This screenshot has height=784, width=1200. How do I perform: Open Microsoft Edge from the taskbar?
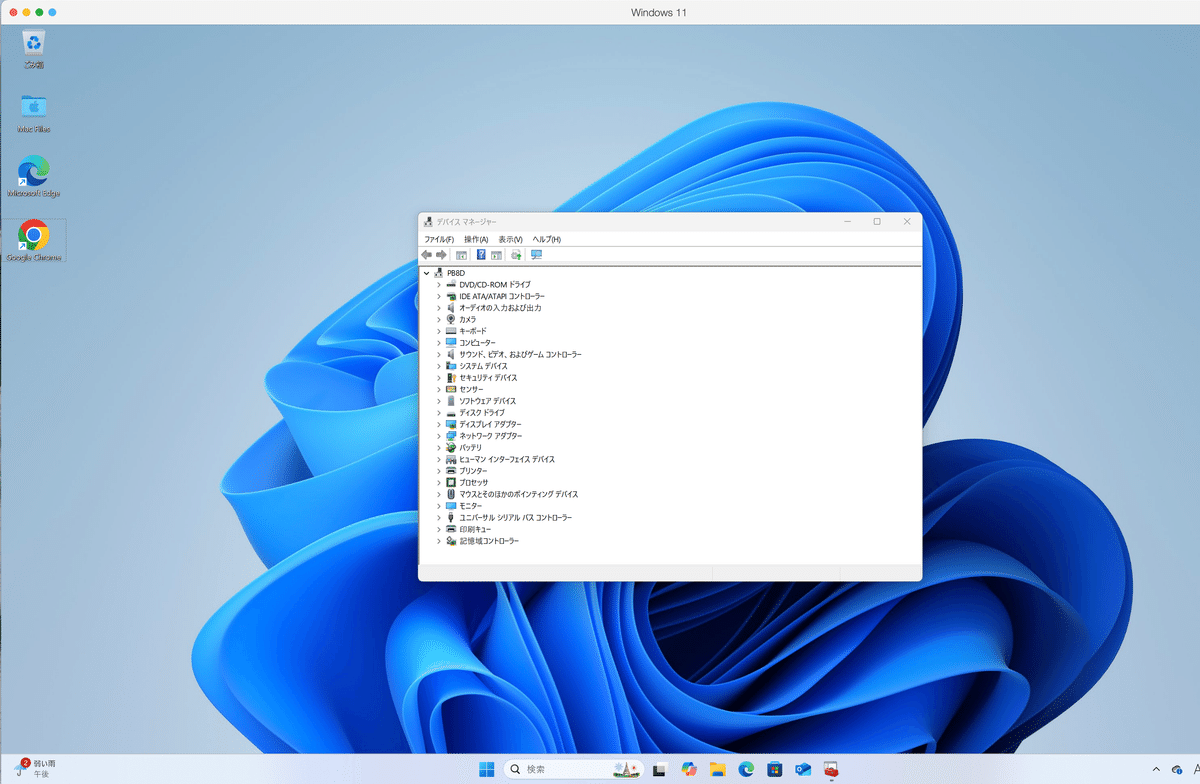tap(746, 769)
